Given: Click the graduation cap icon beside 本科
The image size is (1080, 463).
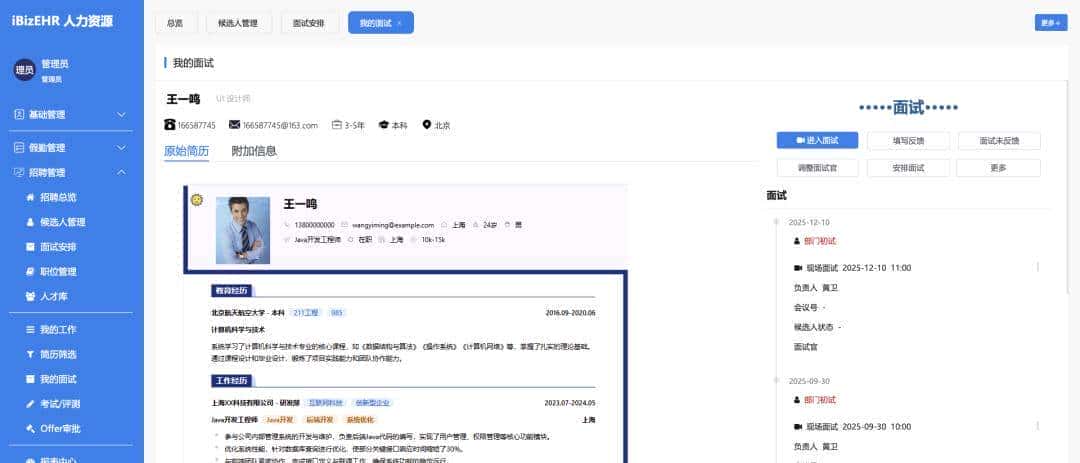Looking at the screenshot, I should 384,125.
